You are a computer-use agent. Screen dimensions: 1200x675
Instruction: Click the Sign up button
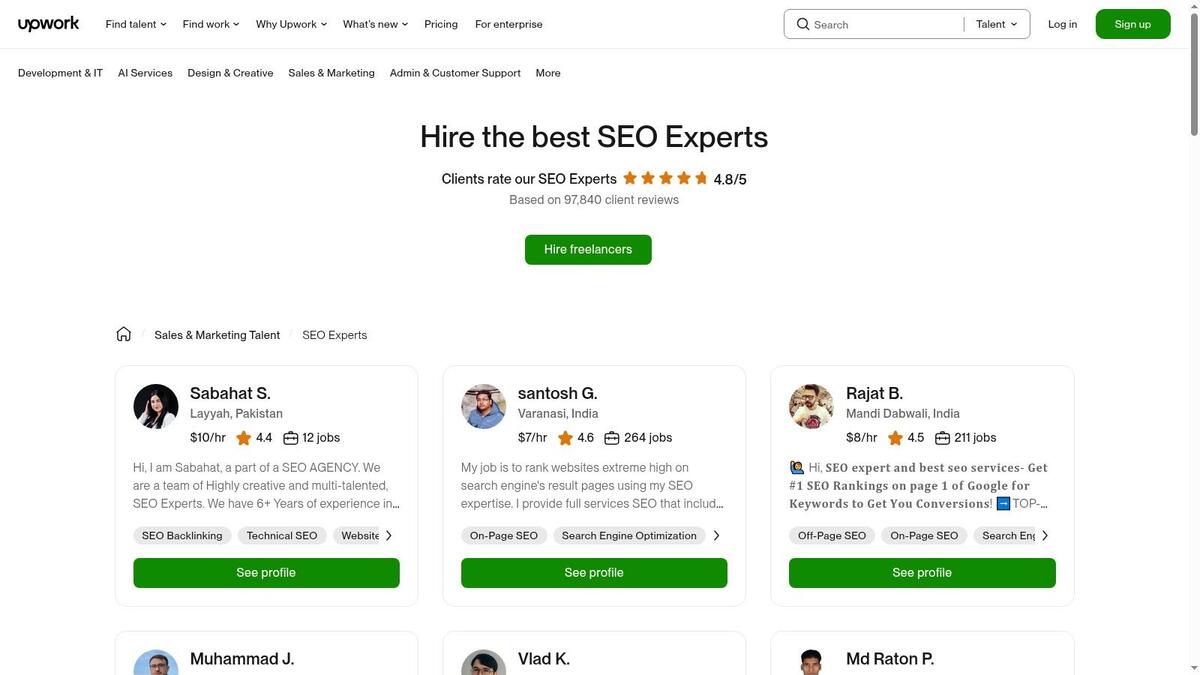pos(1133,25)
